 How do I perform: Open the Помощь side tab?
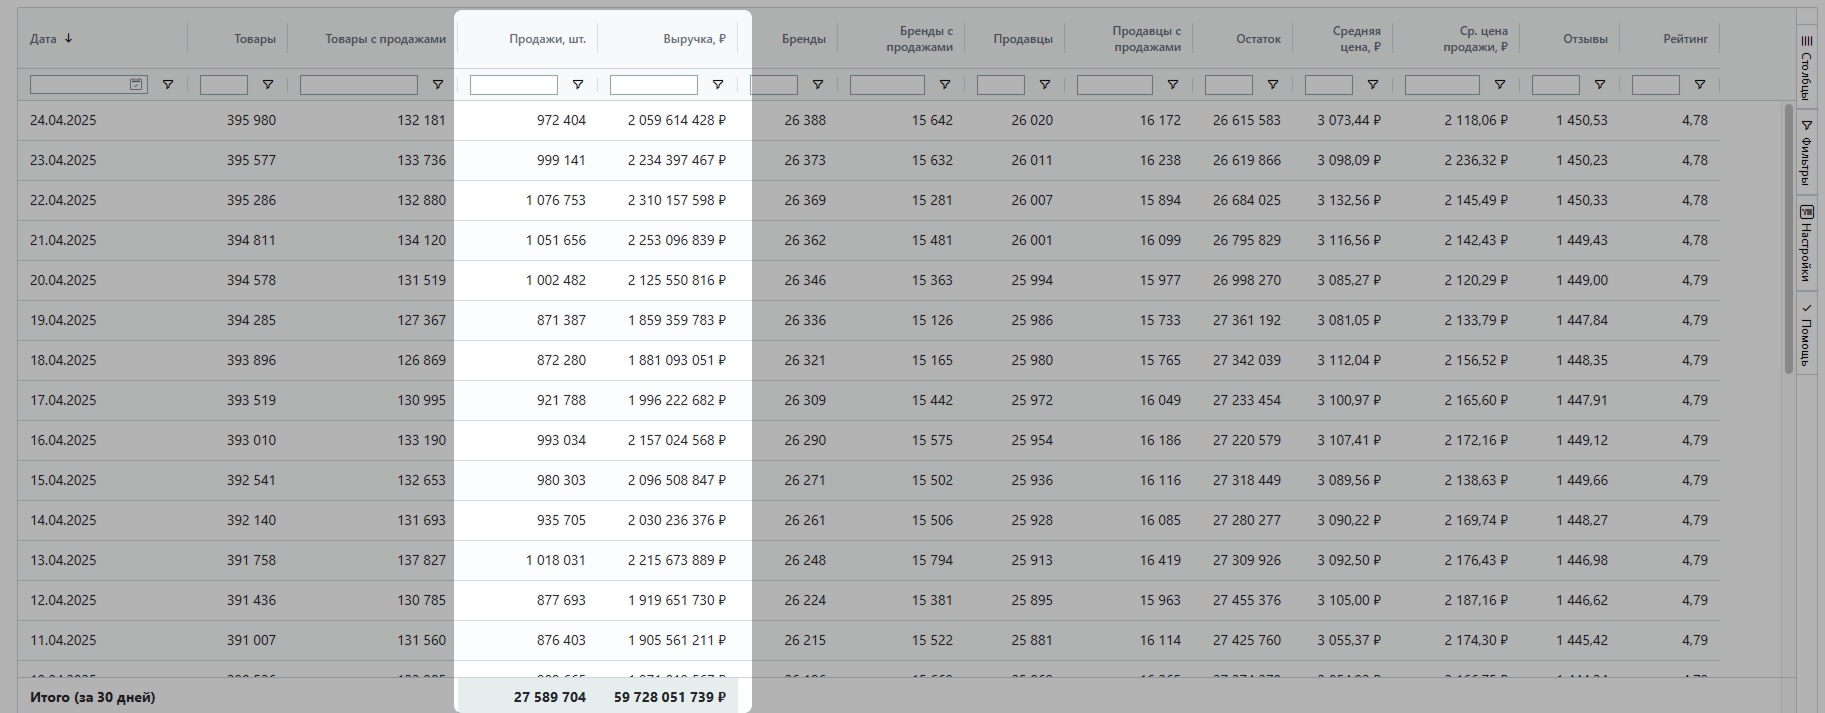click(1806, 334)
